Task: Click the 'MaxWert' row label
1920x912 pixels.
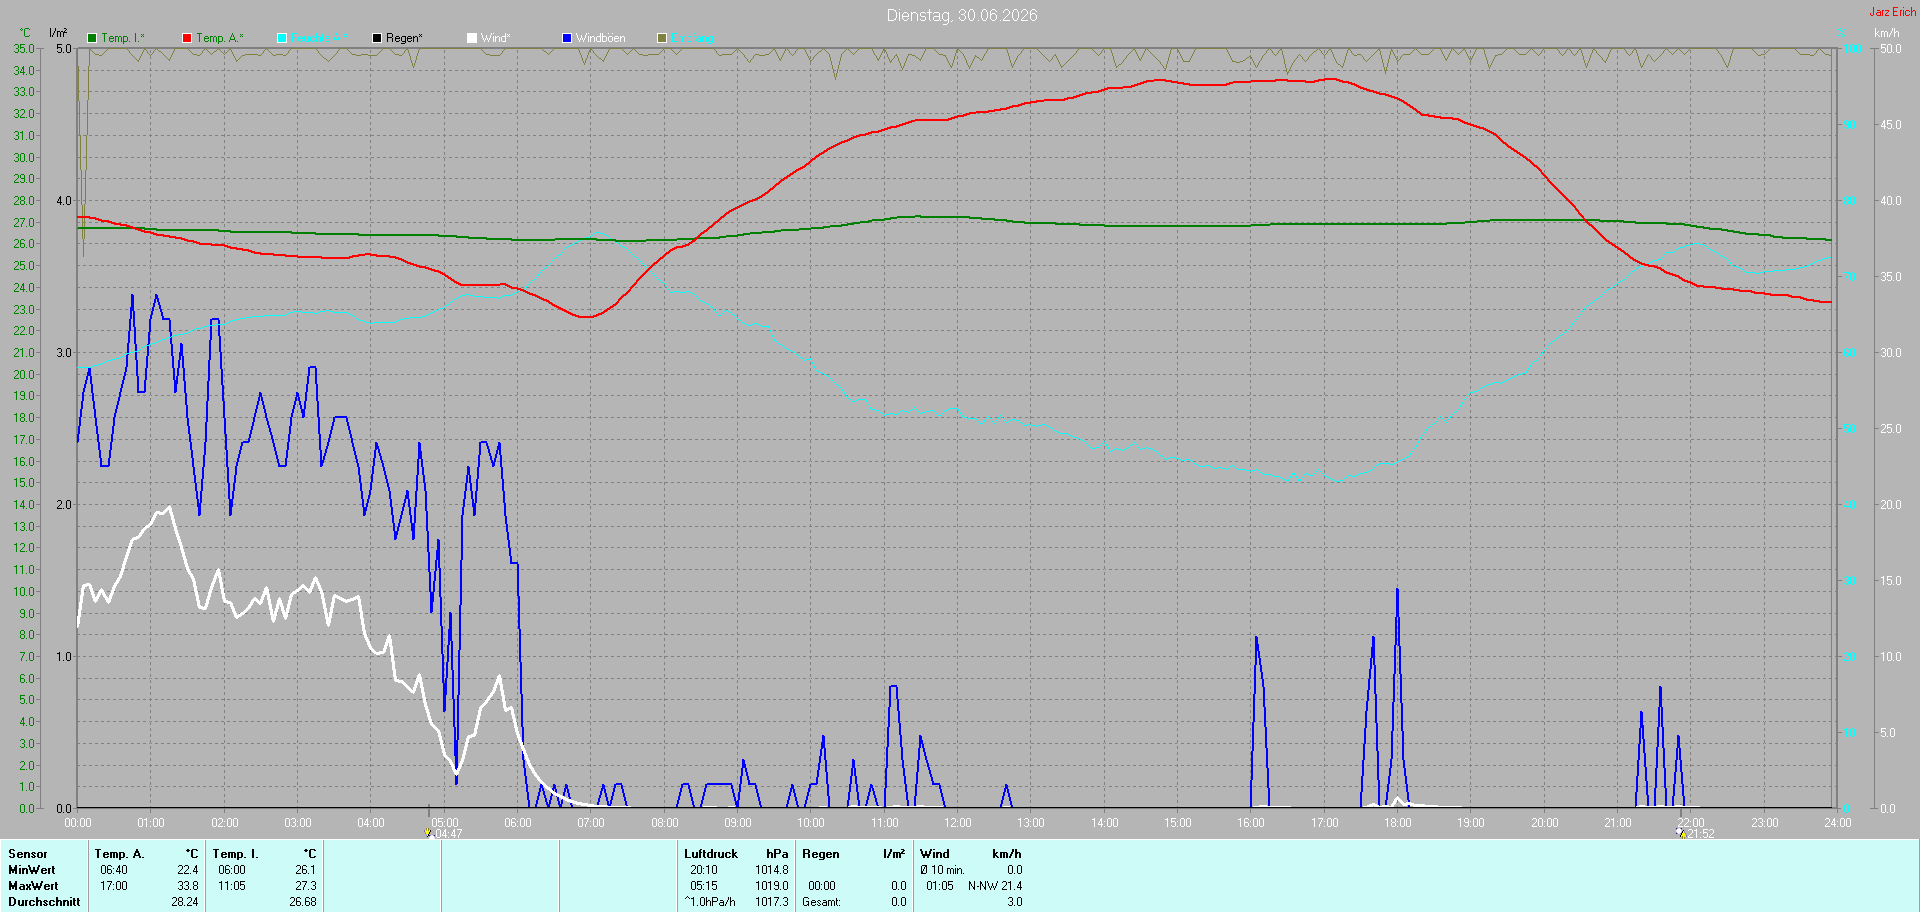Action: pos(33,886)
